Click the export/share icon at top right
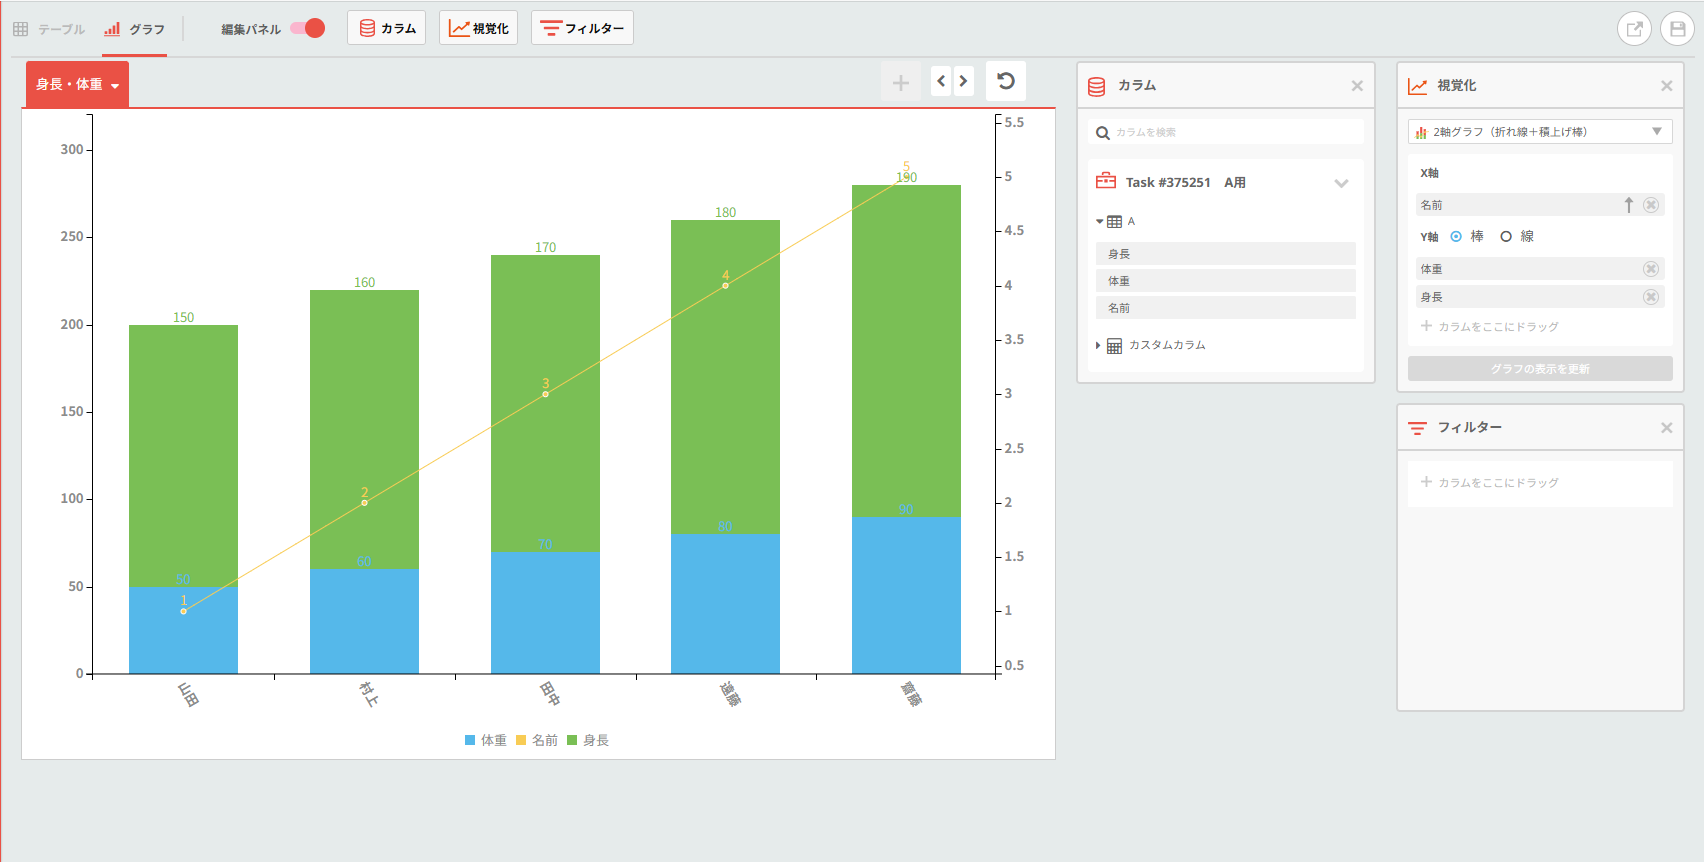 [x=1635, y=29]
